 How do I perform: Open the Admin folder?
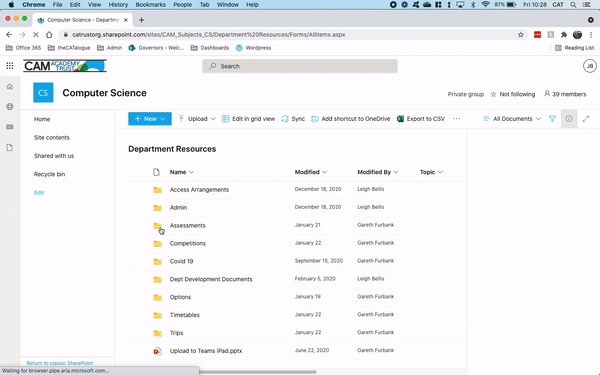tap(178, 207)
